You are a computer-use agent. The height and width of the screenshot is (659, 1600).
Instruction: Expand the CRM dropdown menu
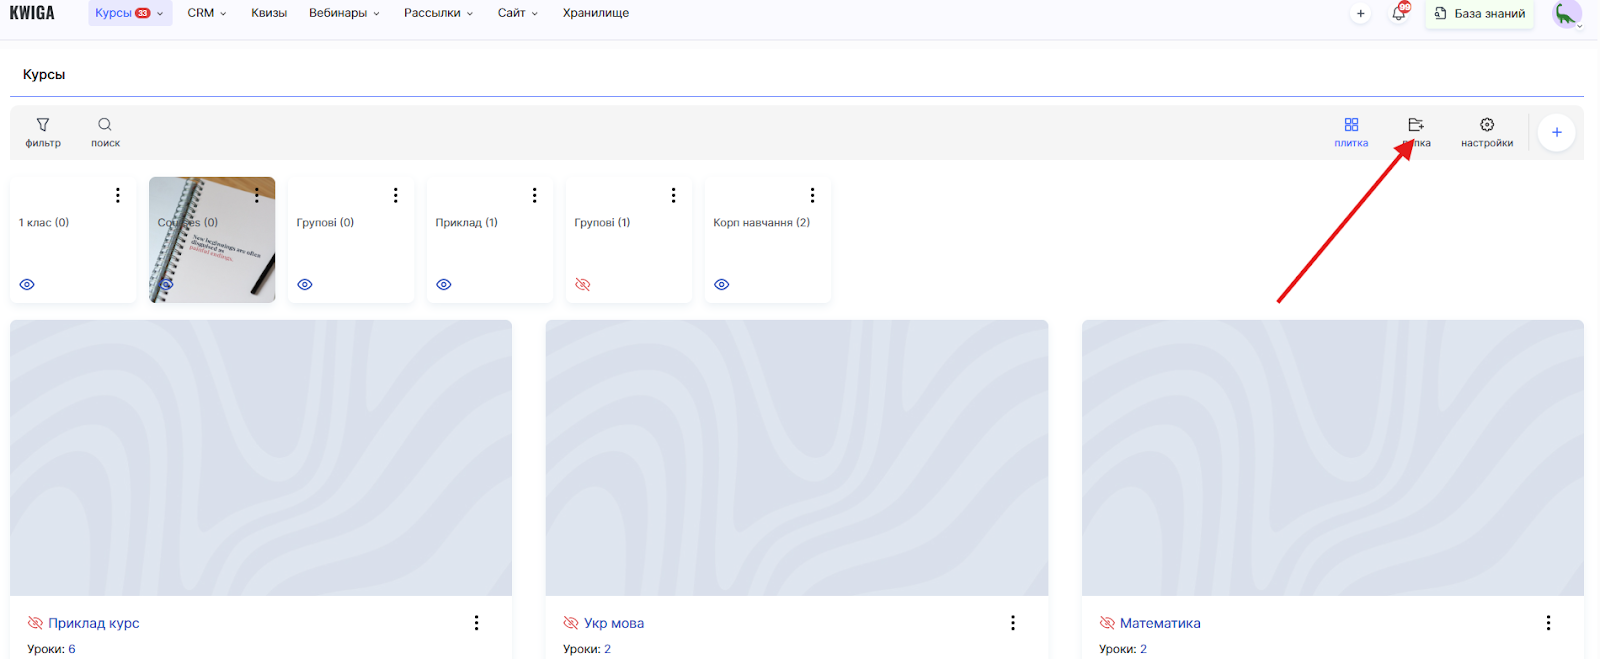207,13
